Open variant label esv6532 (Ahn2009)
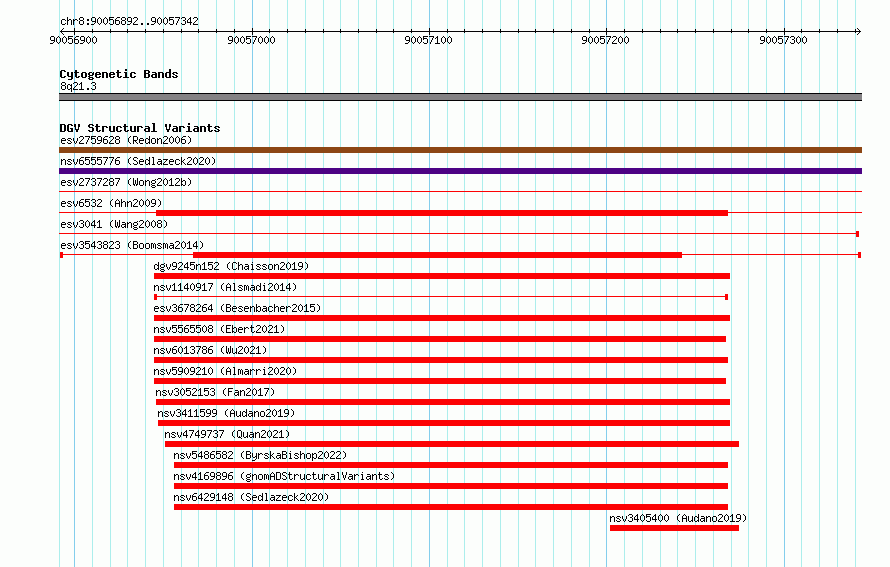Image resolution: width=890 pixels, height=567 pixels. coord(111,203)
